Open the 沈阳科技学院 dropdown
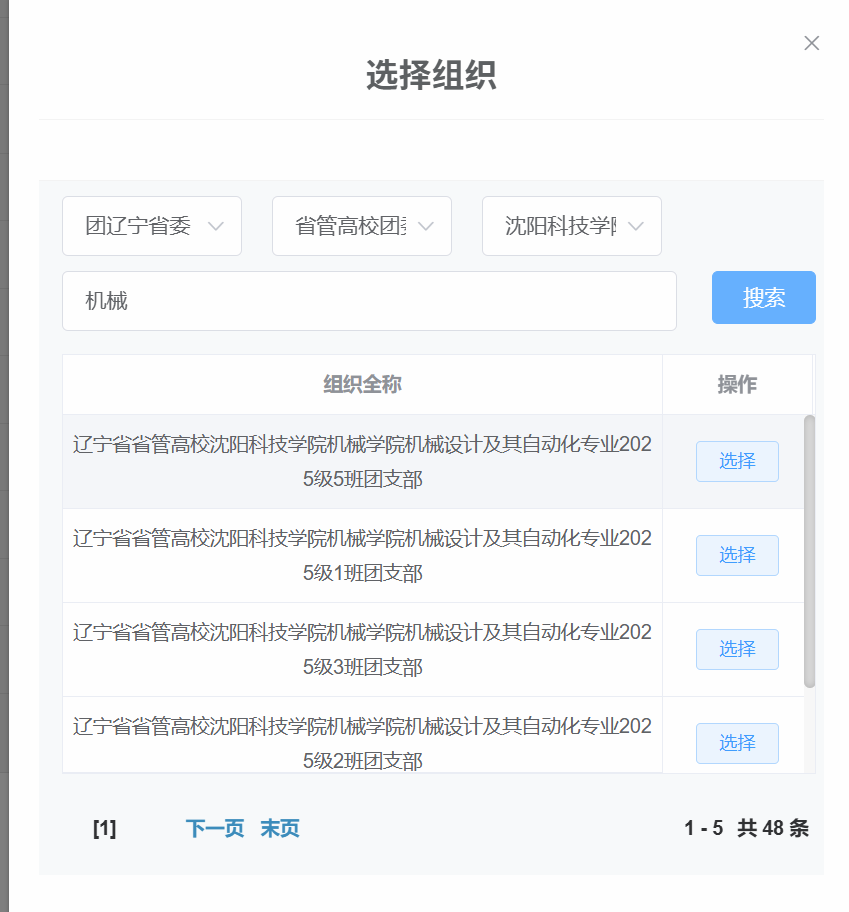Screen dimensions: 849x912 click(572, 226)
